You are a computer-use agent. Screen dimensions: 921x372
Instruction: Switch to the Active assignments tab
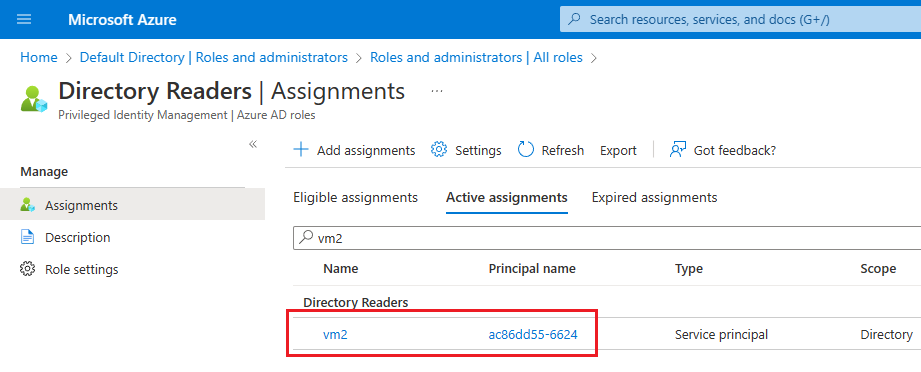point(507,197)
